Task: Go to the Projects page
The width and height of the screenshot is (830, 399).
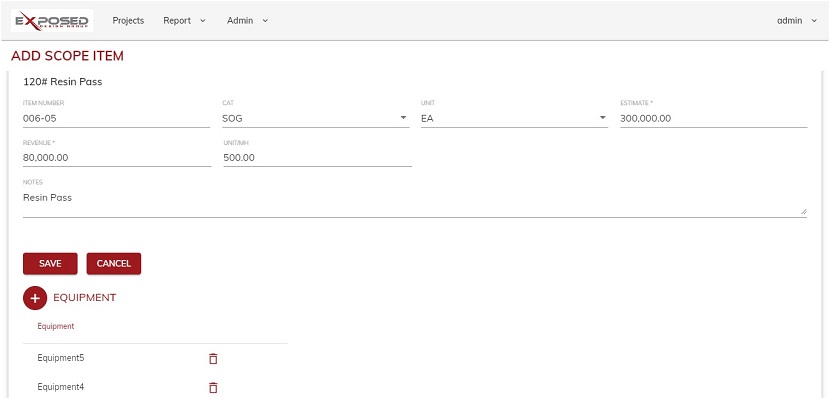Action: pos(128,21)
